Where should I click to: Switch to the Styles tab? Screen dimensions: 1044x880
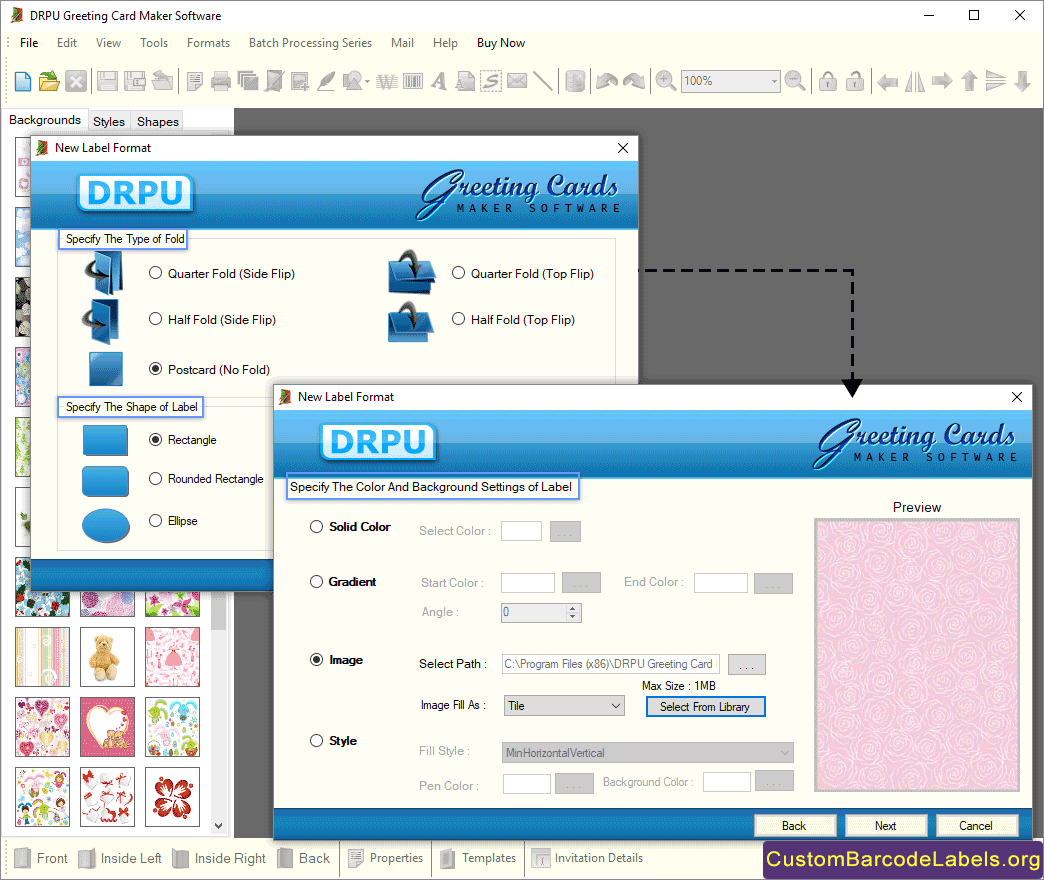[x=109, y=121]
